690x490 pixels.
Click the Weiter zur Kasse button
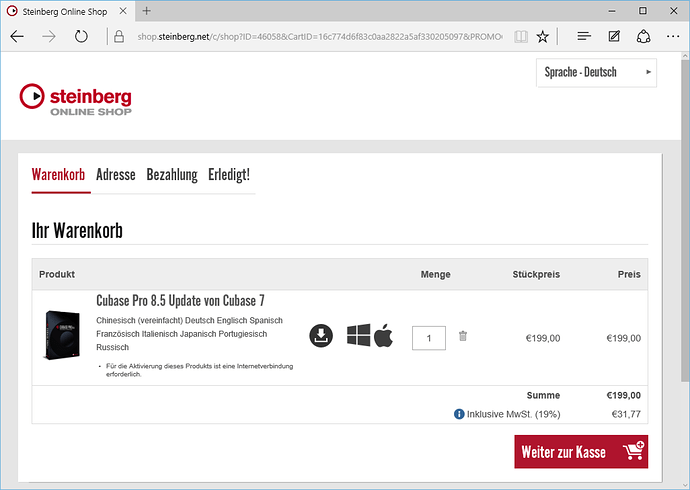581,452
